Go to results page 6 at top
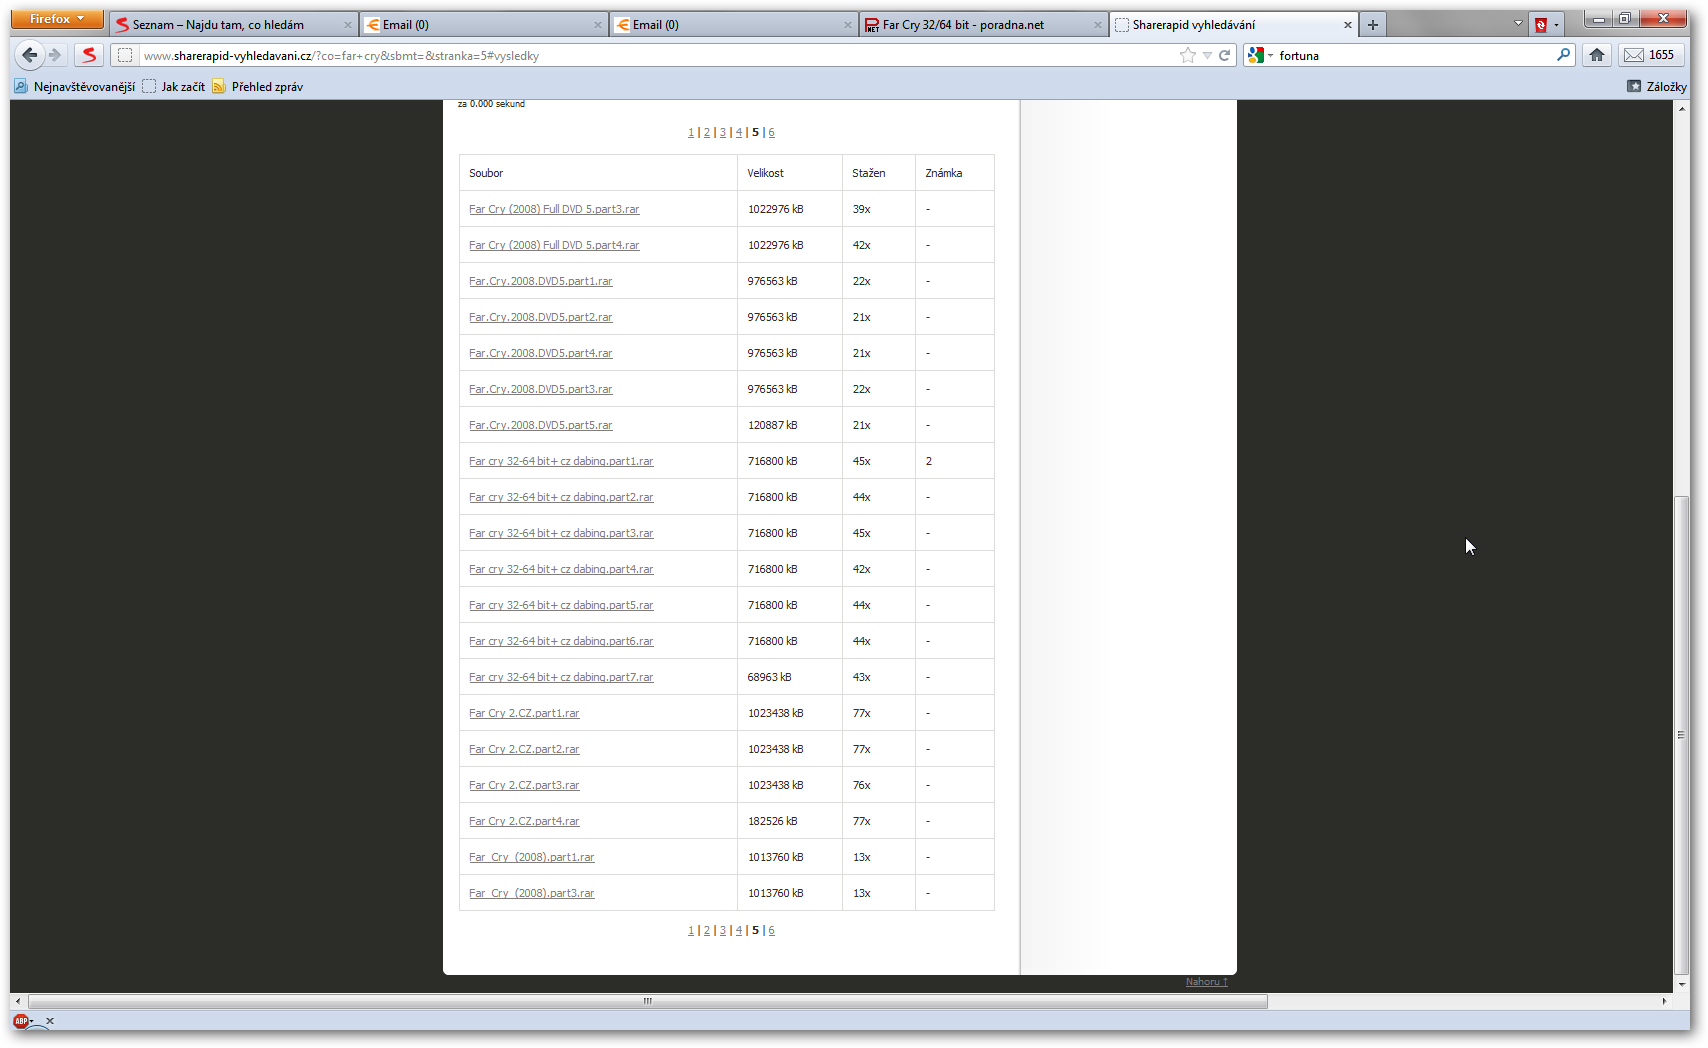This screenshot has width=1708, height=1048. (x=771, y=132)
